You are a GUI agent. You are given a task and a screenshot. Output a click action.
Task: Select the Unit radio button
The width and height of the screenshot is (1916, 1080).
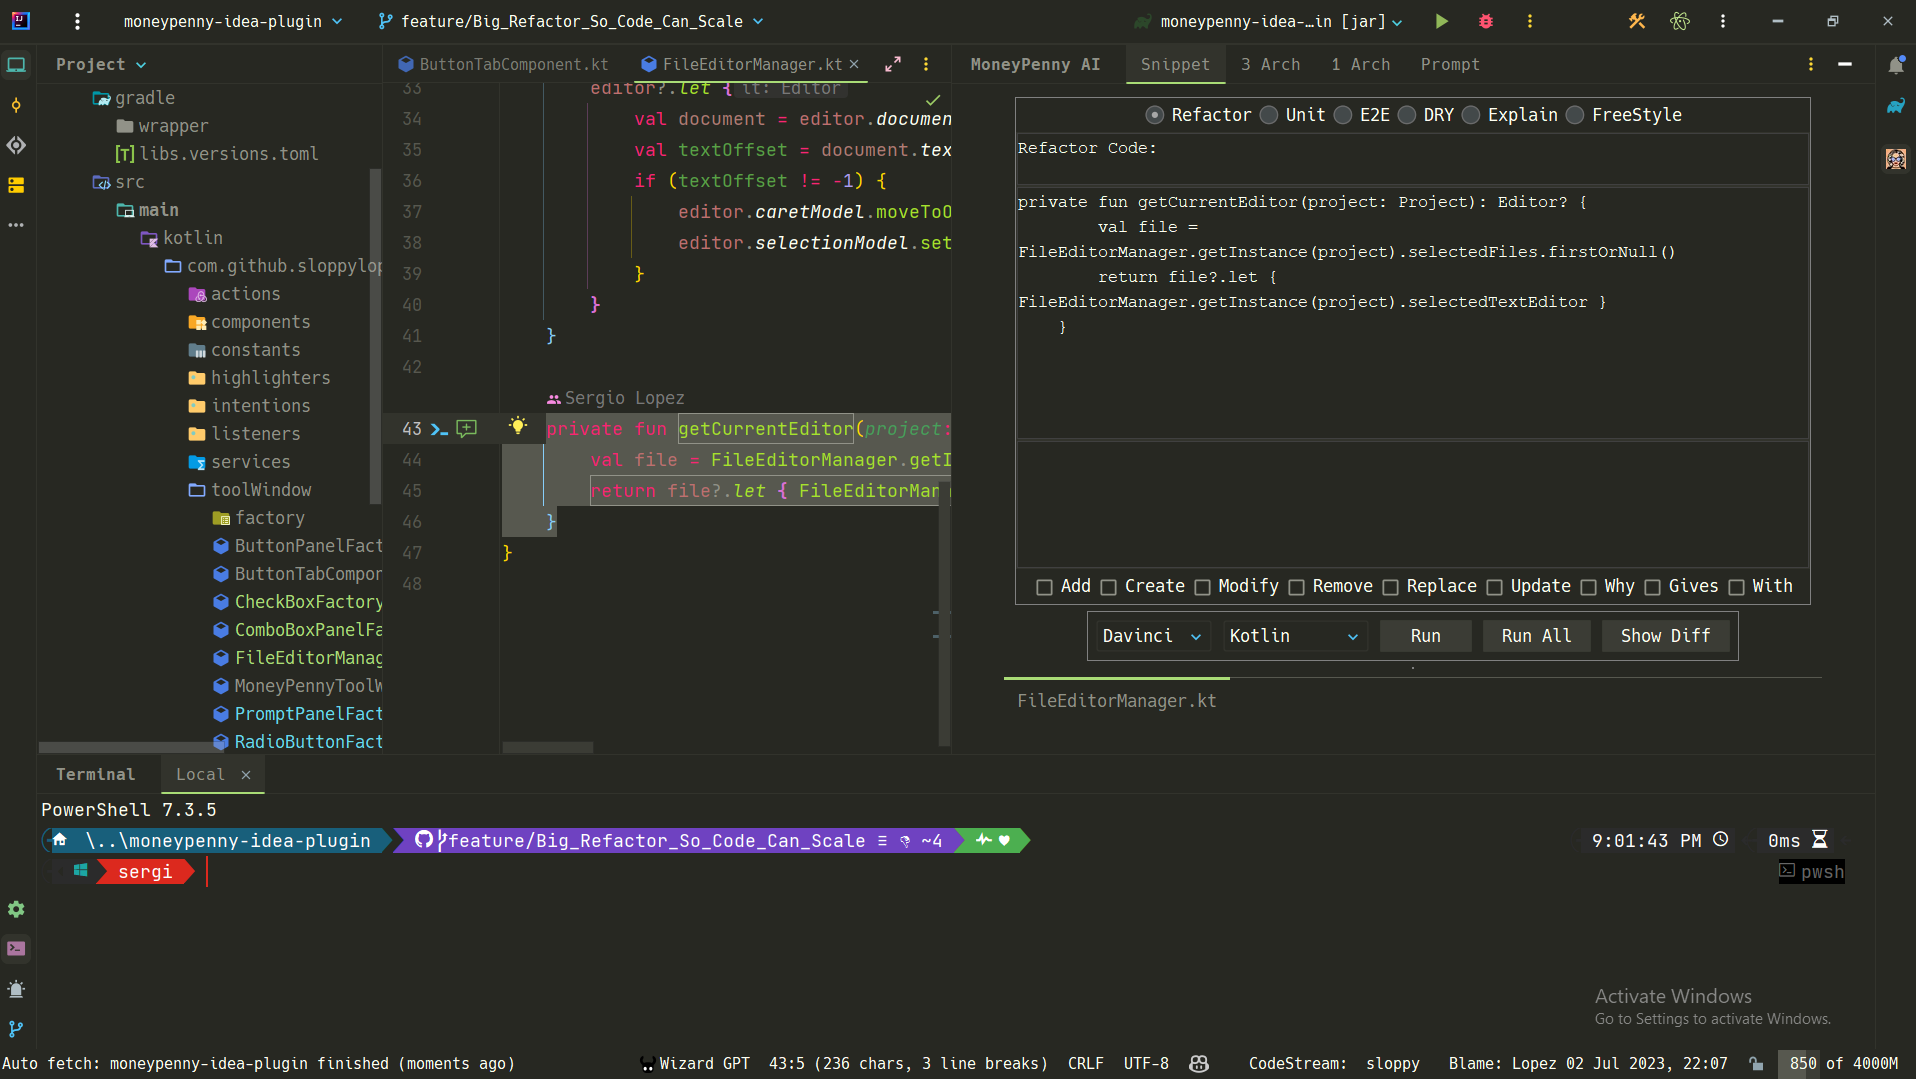1269,115
